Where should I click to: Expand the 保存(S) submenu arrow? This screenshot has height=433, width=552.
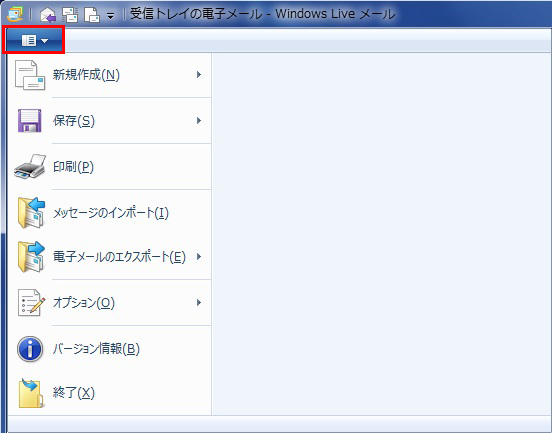point(199,121)
